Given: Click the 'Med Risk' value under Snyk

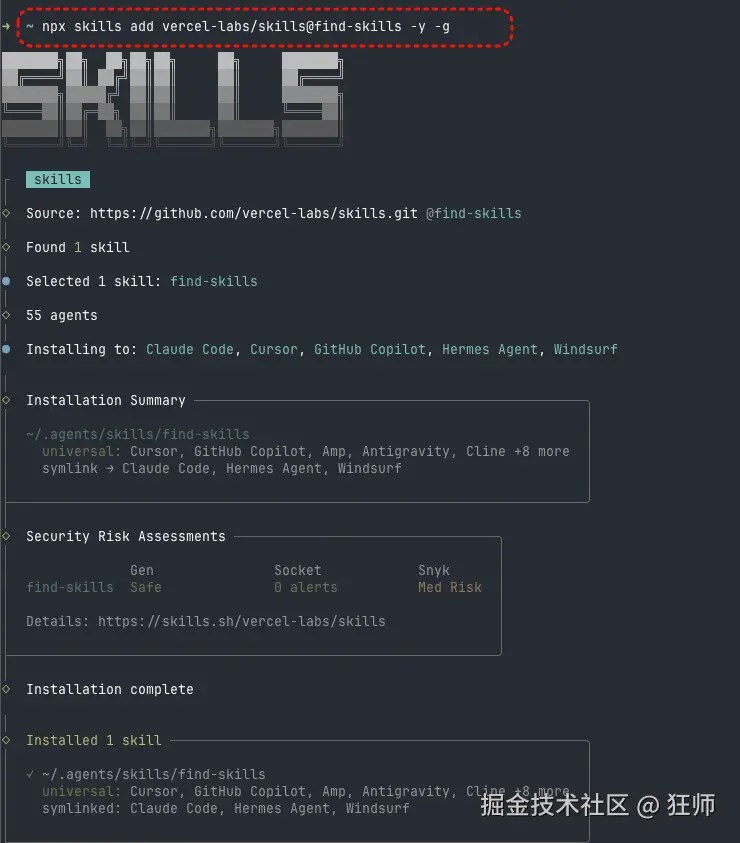Looking at the screenshot, I should (450, 587).
